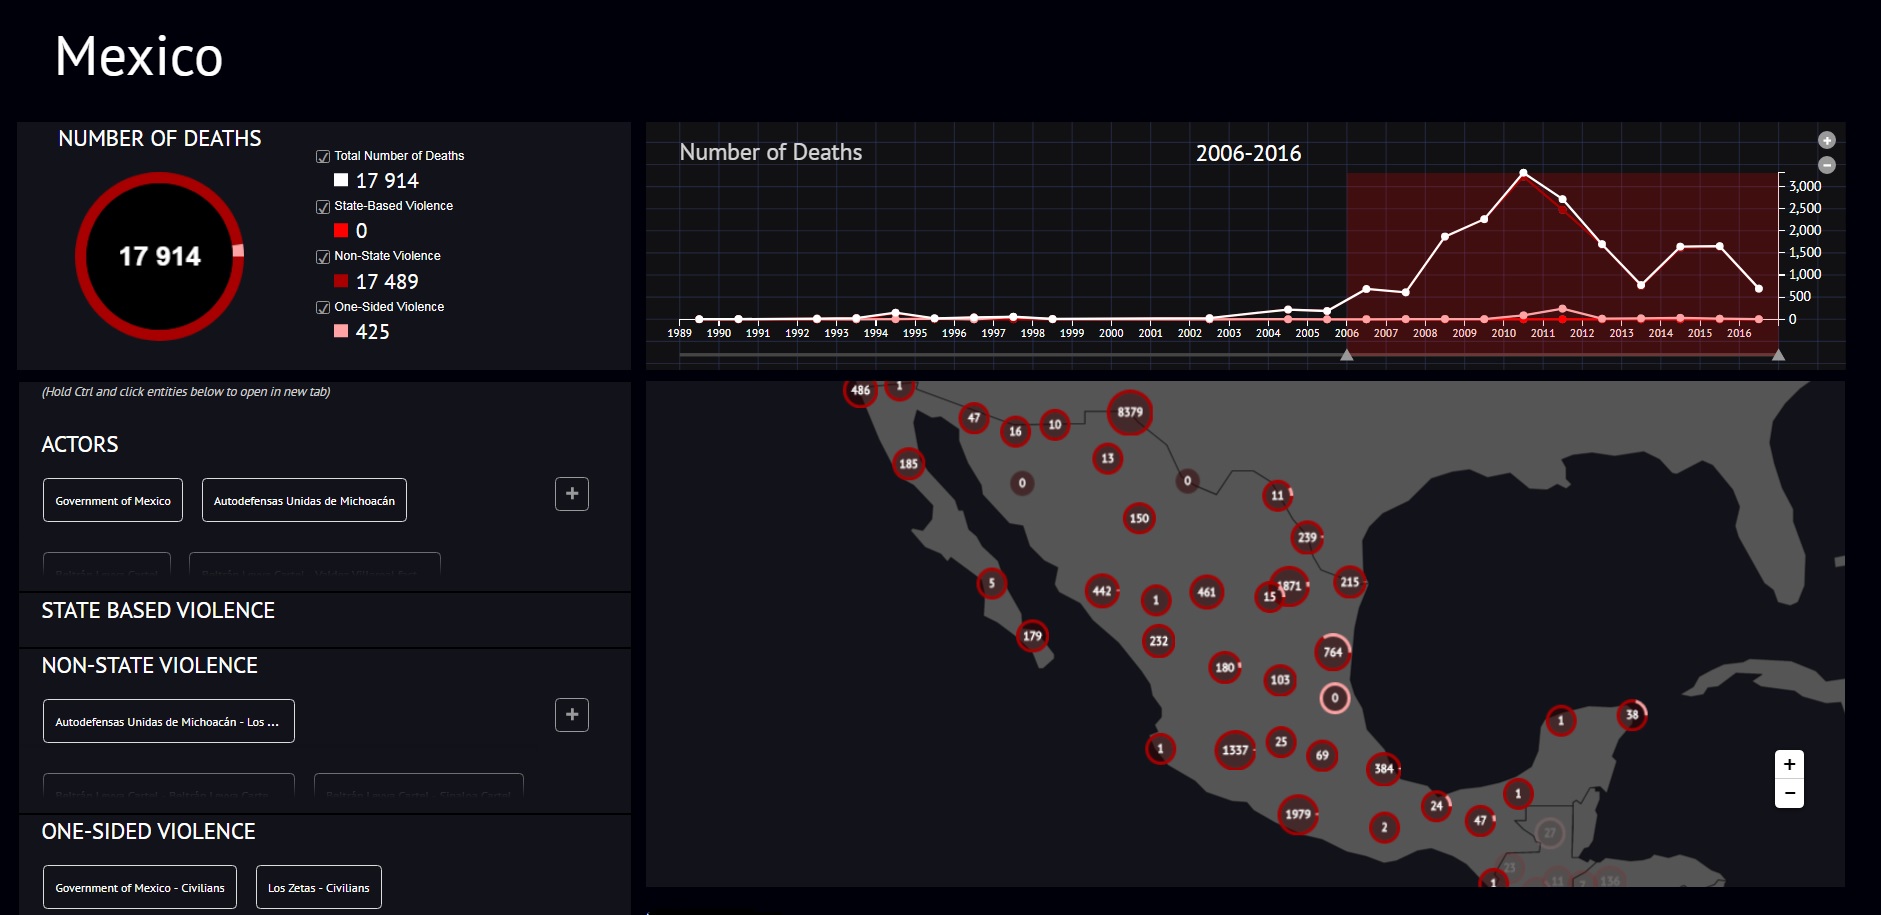
Task: Open the 1337 deaths map cluster
Action: click(x=1235, y=749)
